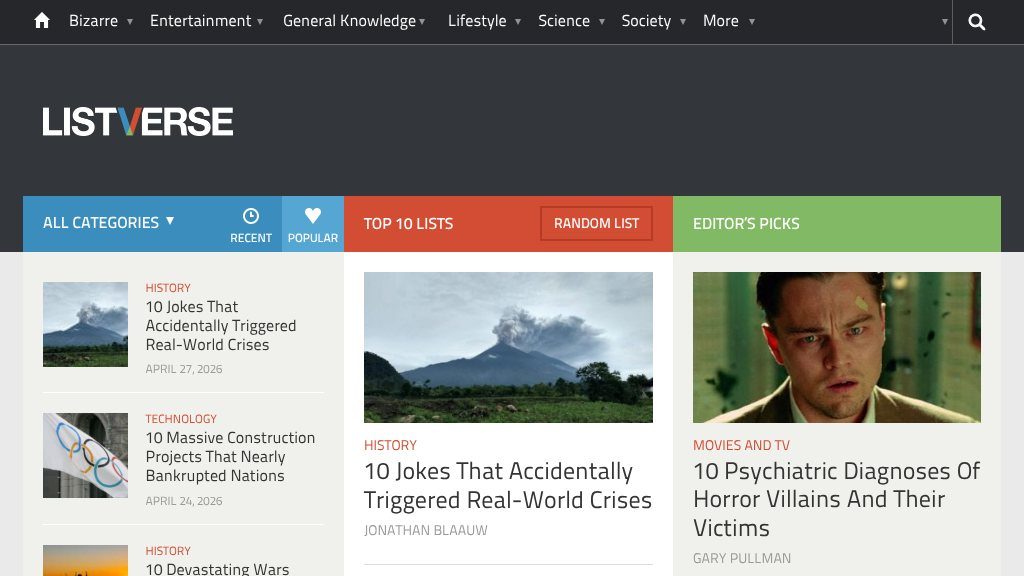Screen dimensions: 1024x576
Task: Open the Lifestyle menu item
Action: click(477, 21)
